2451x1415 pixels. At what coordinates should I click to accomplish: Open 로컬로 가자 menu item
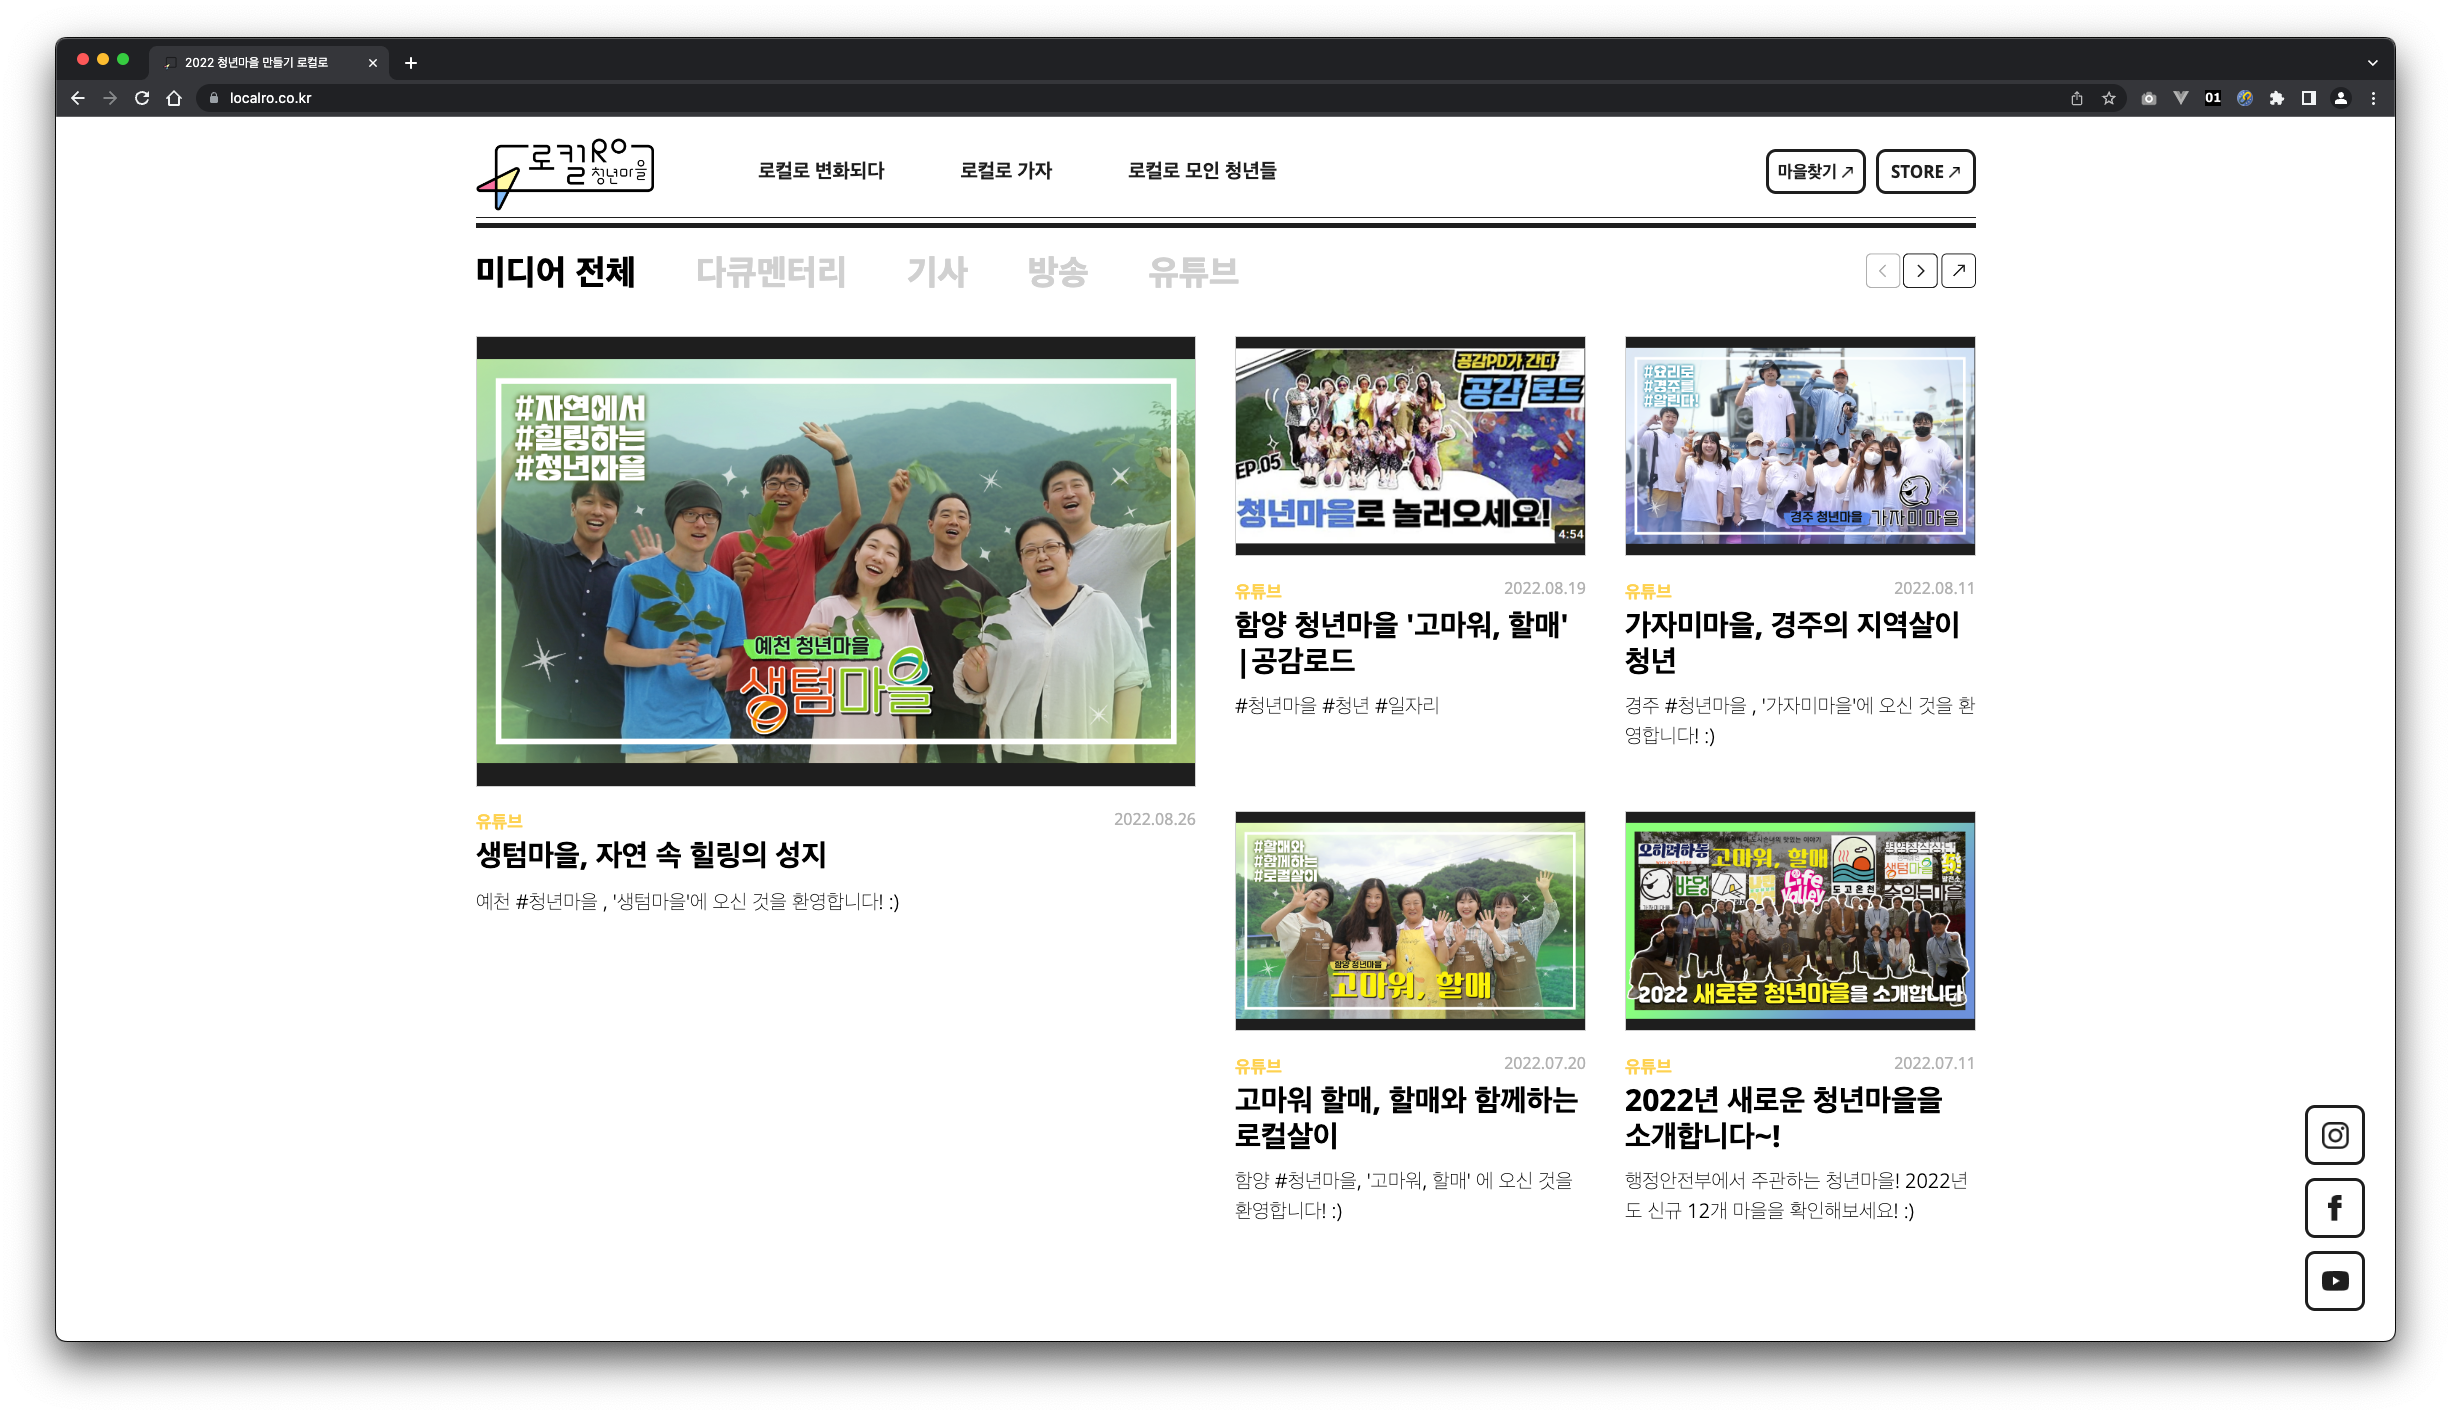[x=1006, y=171]
